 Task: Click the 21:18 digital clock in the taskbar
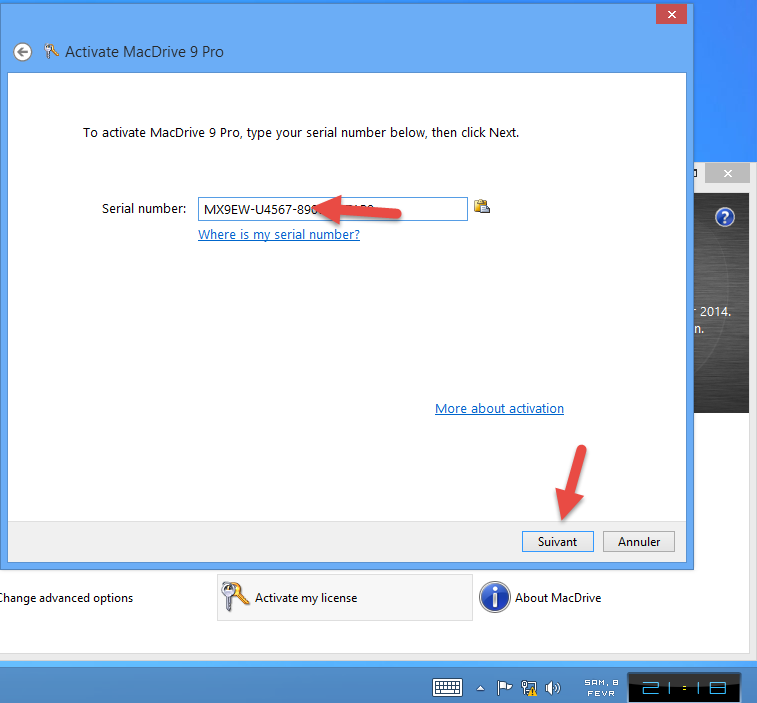click(684, 688)
